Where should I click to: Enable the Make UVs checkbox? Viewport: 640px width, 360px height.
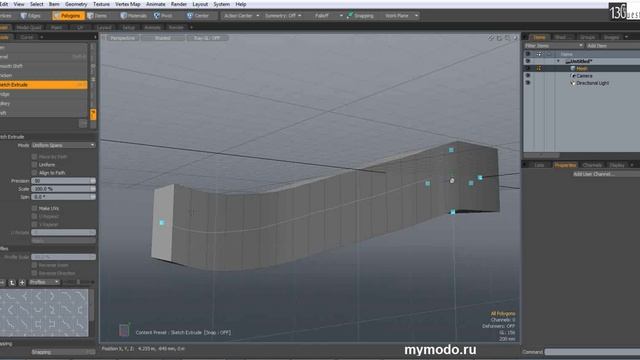coord(34,208)
